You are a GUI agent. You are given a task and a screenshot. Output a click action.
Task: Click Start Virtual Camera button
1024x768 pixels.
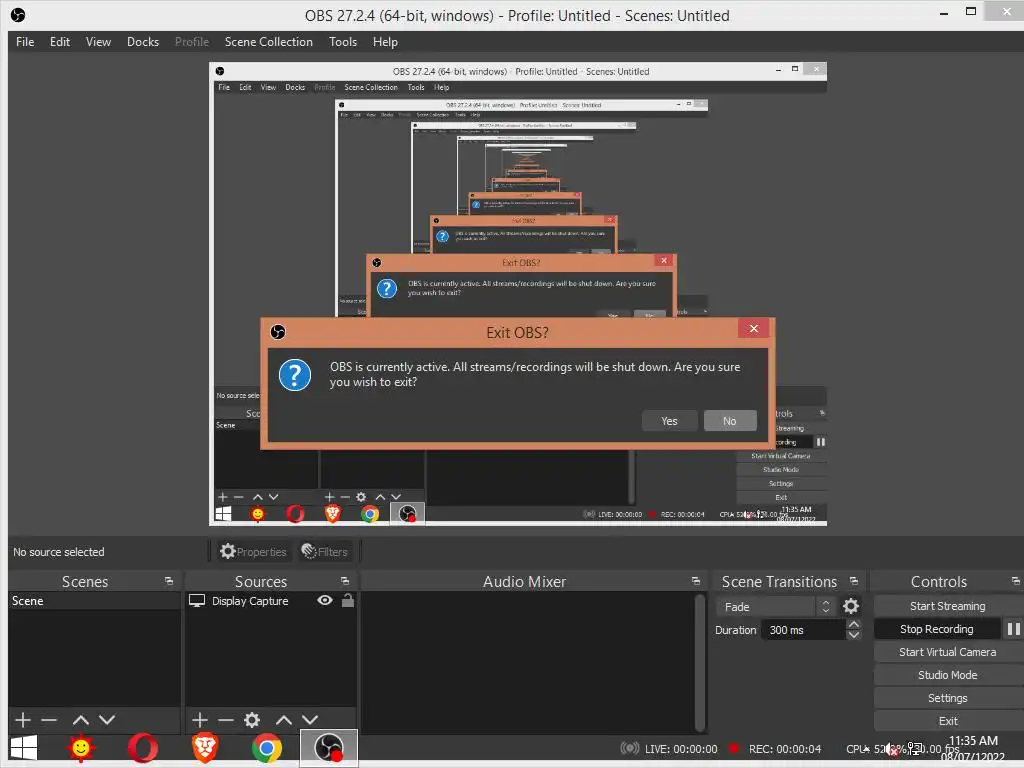[947, 652]
